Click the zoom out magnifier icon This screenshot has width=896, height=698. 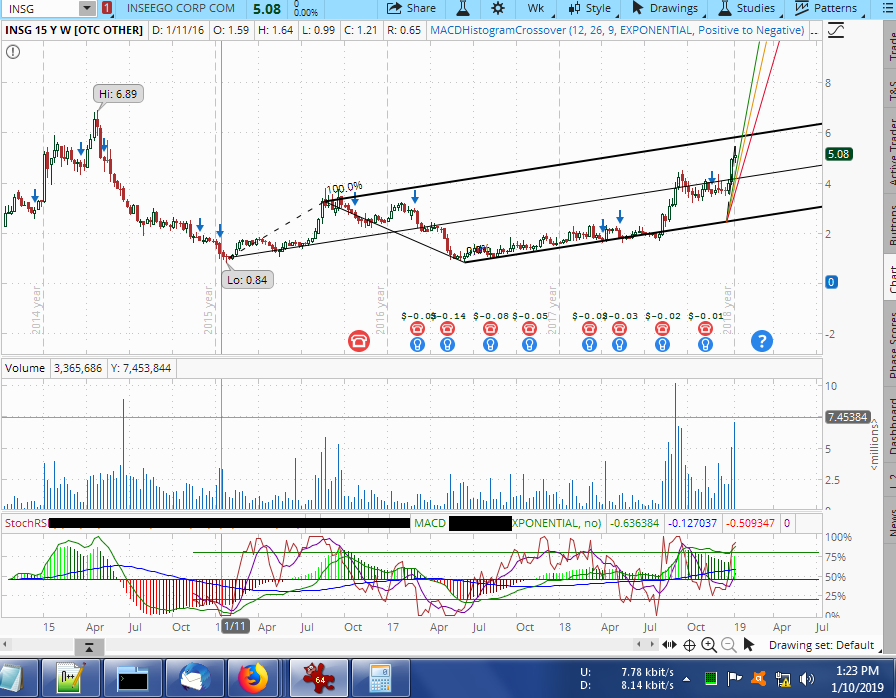click(x=729, y=645)
